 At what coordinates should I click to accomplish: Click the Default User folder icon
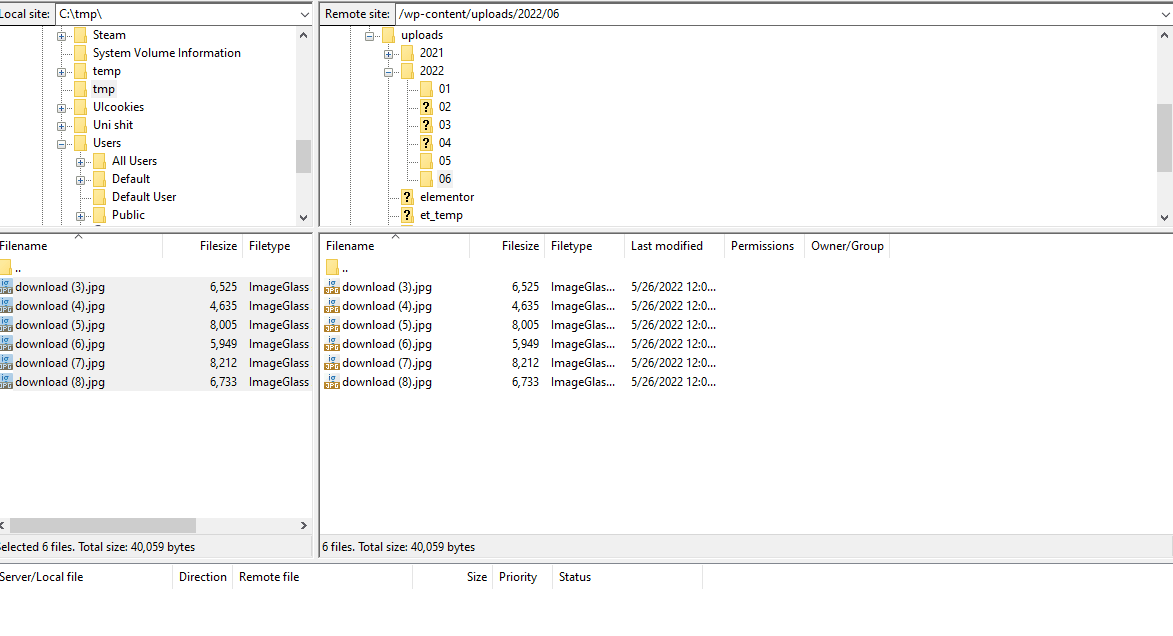tap(99, 197)
